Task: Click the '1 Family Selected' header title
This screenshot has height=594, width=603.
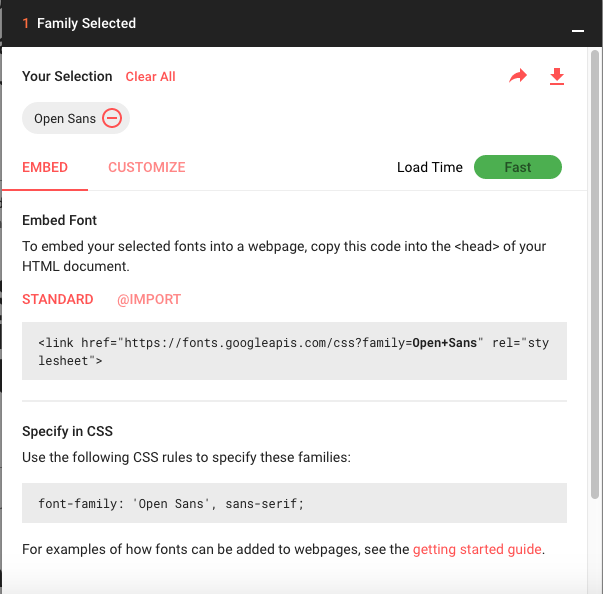Action: click(x=79, y=23)
